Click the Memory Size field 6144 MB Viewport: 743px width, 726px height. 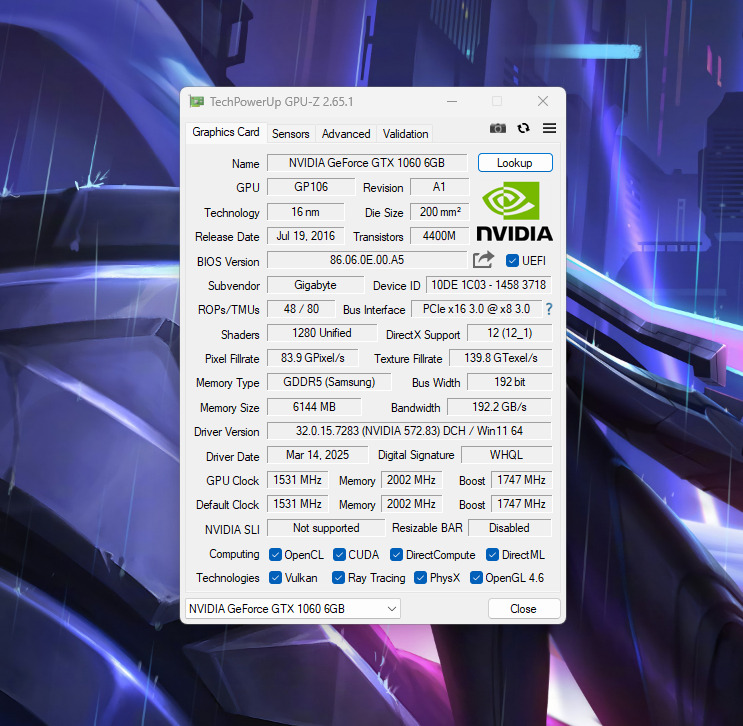click(x=314, y=407)
